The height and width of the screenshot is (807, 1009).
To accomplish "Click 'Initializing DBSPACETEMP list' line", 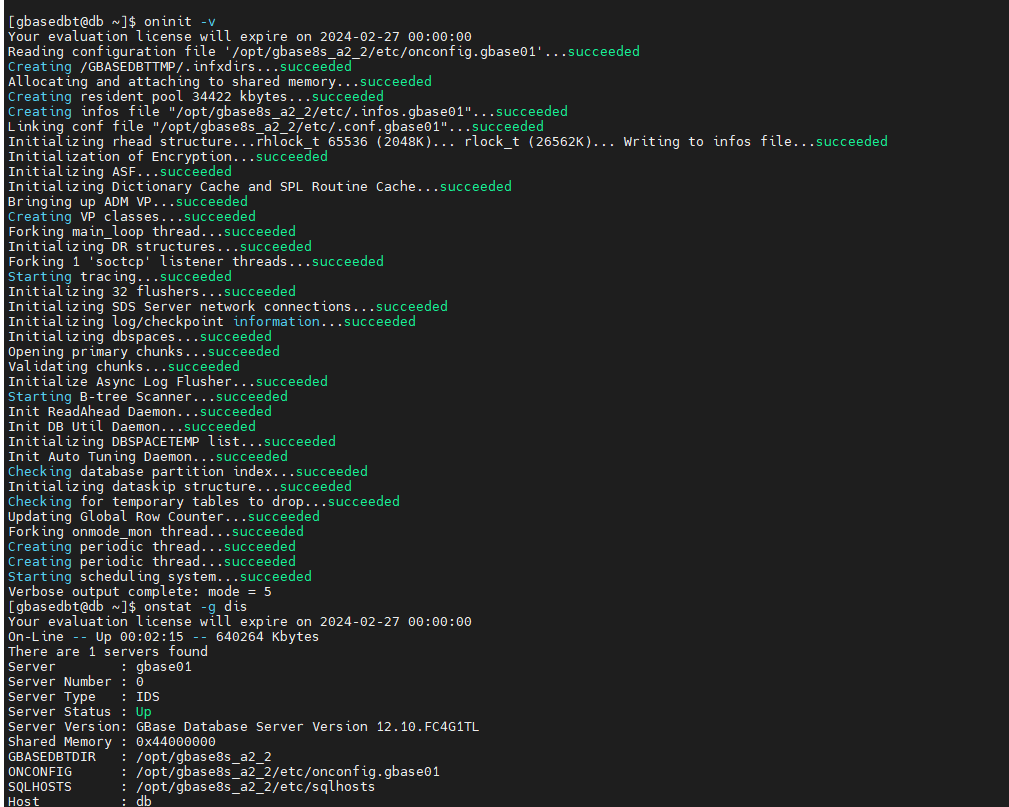I will 171,441.
